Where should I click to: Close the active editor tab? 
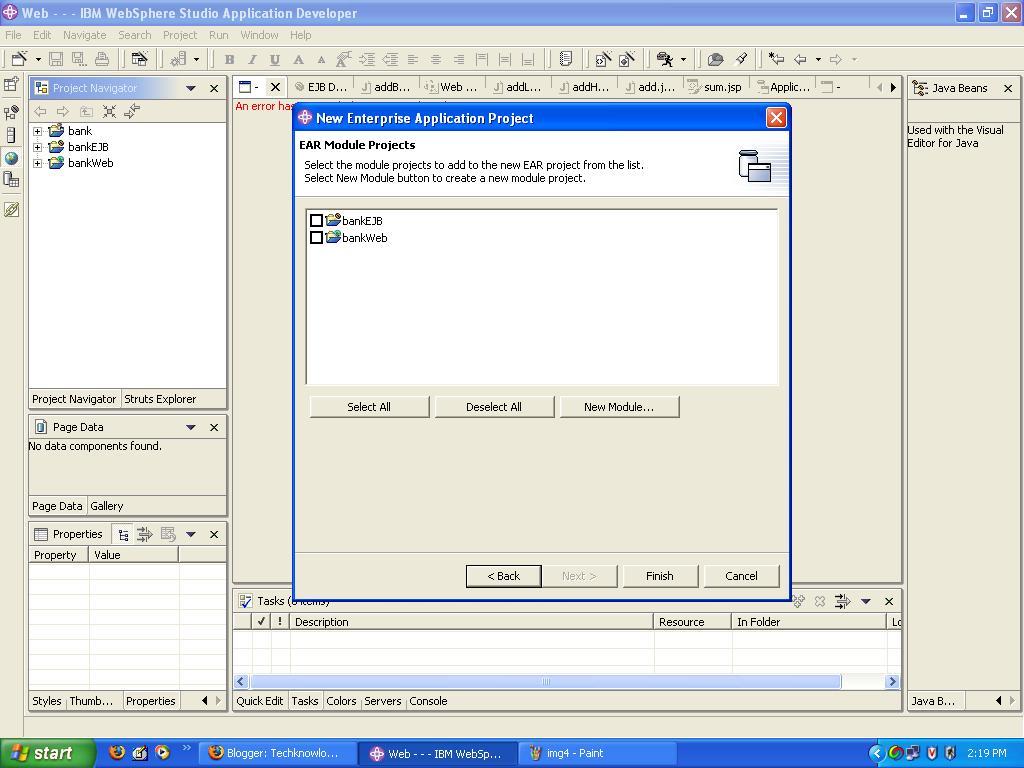(x=276, y=87)
